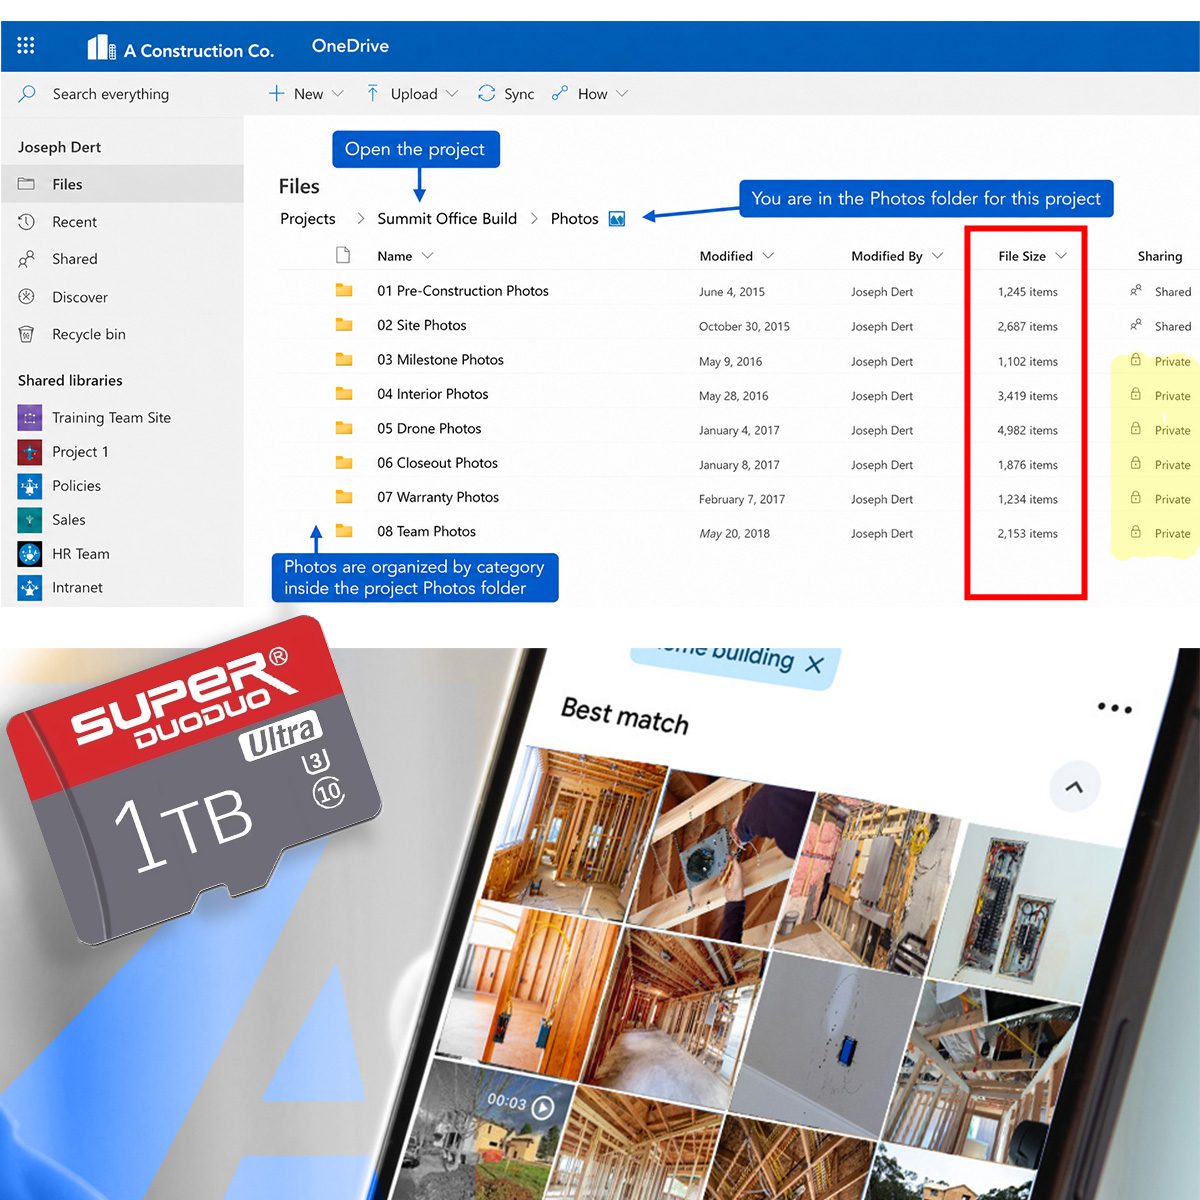Viewport: 1200px width, 1200px height.
Task: Click the October 30, 2015 modified date
Action: pyautogui.click(x=744, y=327)
